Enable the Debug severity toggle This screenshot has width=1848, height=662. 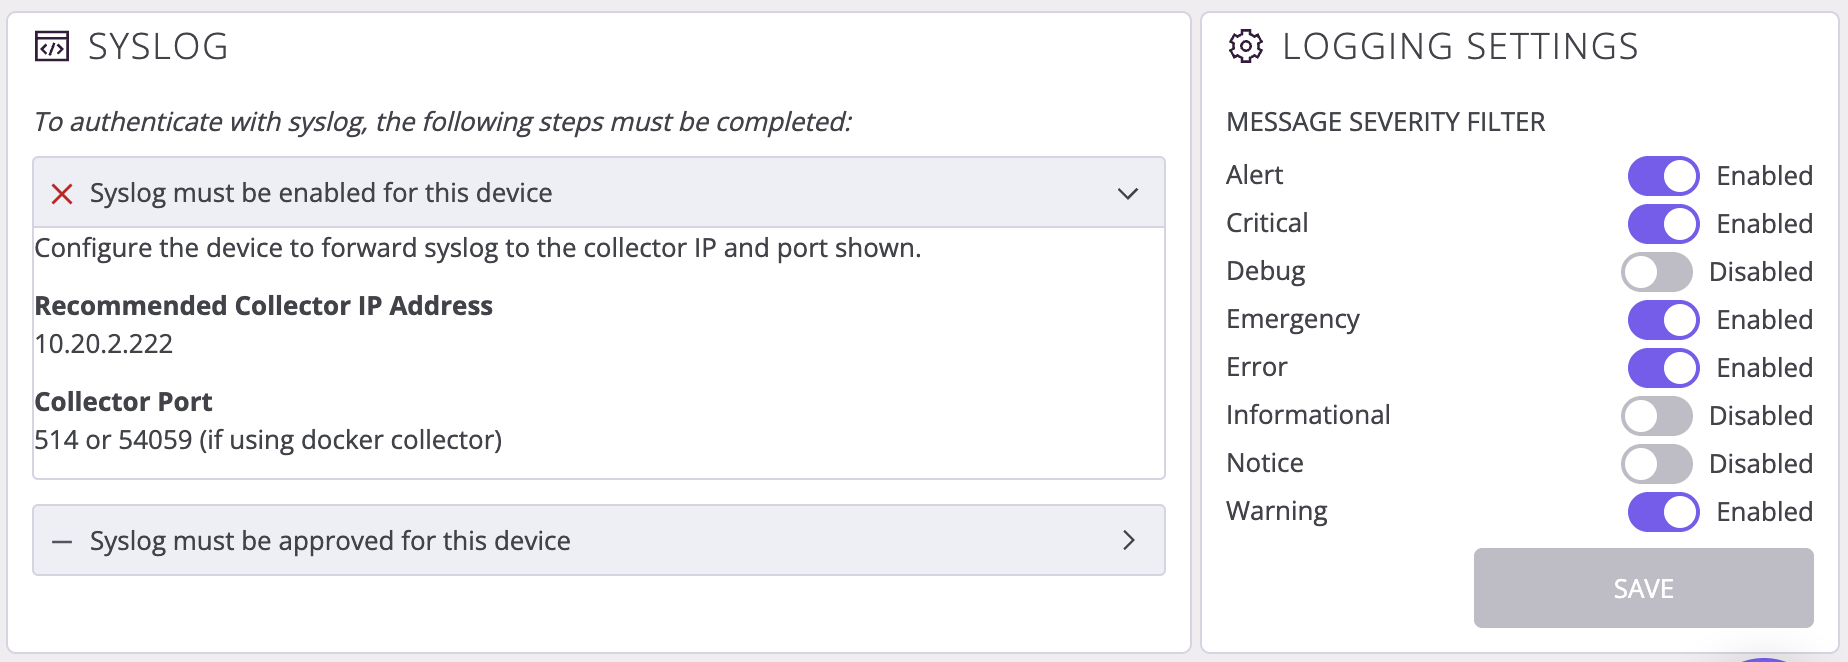(x=1657, y=272)
